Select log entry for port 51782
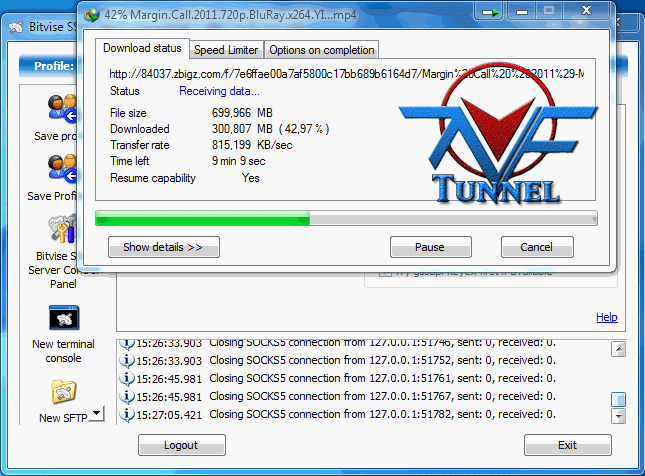Viewport: 645px width, 476px height. 337,414
